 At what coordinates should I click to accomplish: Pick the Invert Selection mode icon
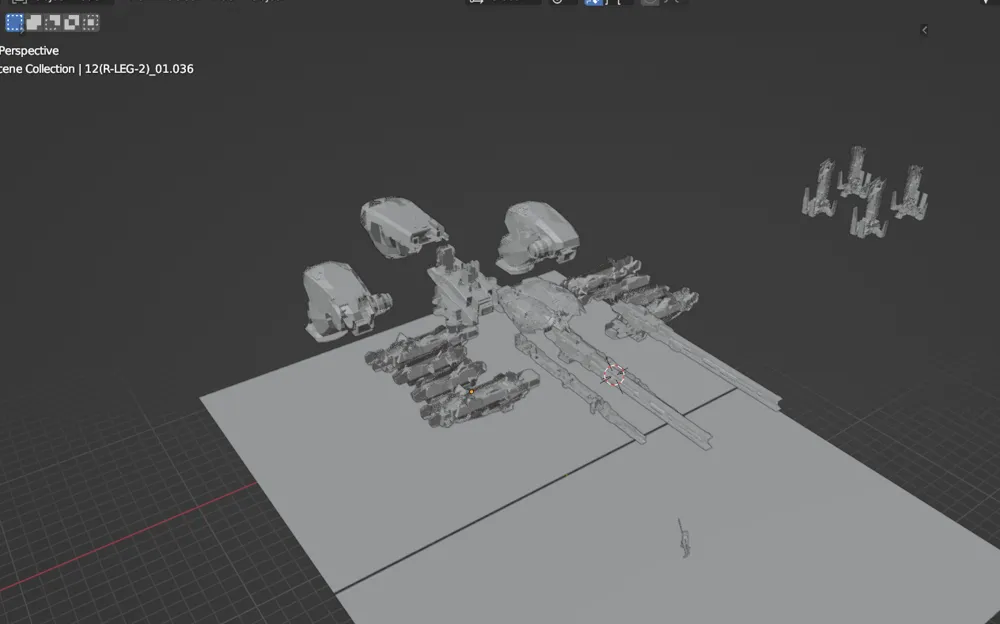71,22
